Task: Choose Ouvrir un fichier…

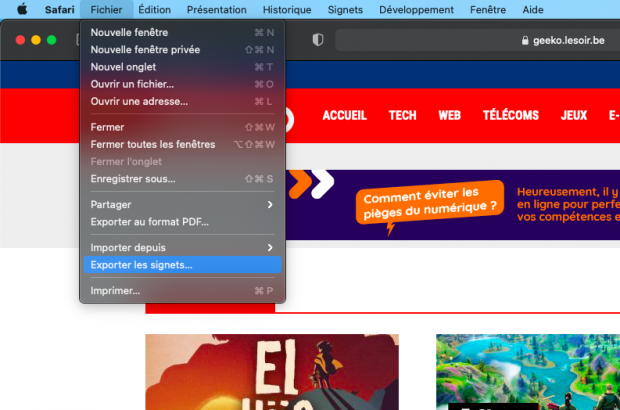Action: tap(182, 84)
